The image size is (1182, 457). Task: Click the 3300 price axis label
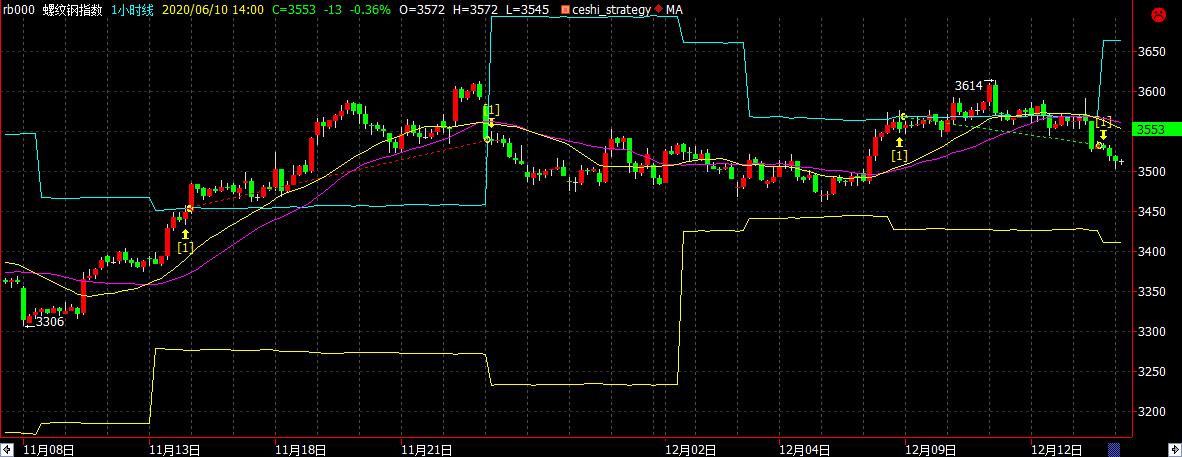[1152, 332]
